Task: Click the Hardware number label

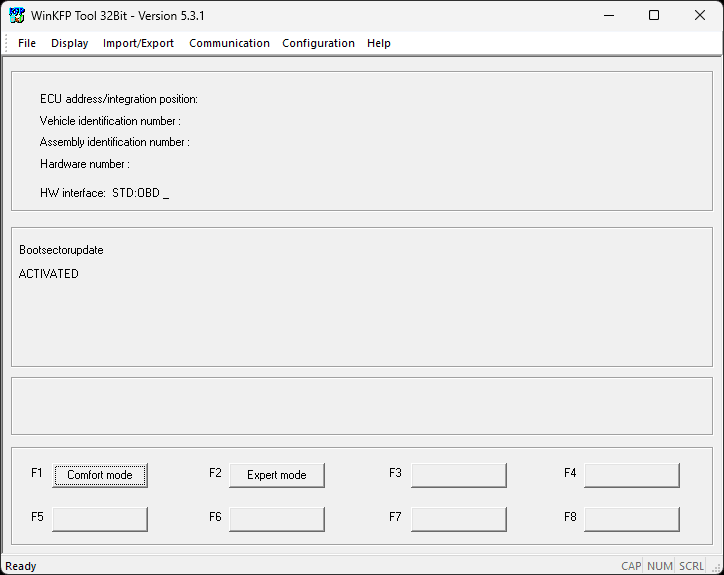Action: pyautogui.click(x=84, y=164)
